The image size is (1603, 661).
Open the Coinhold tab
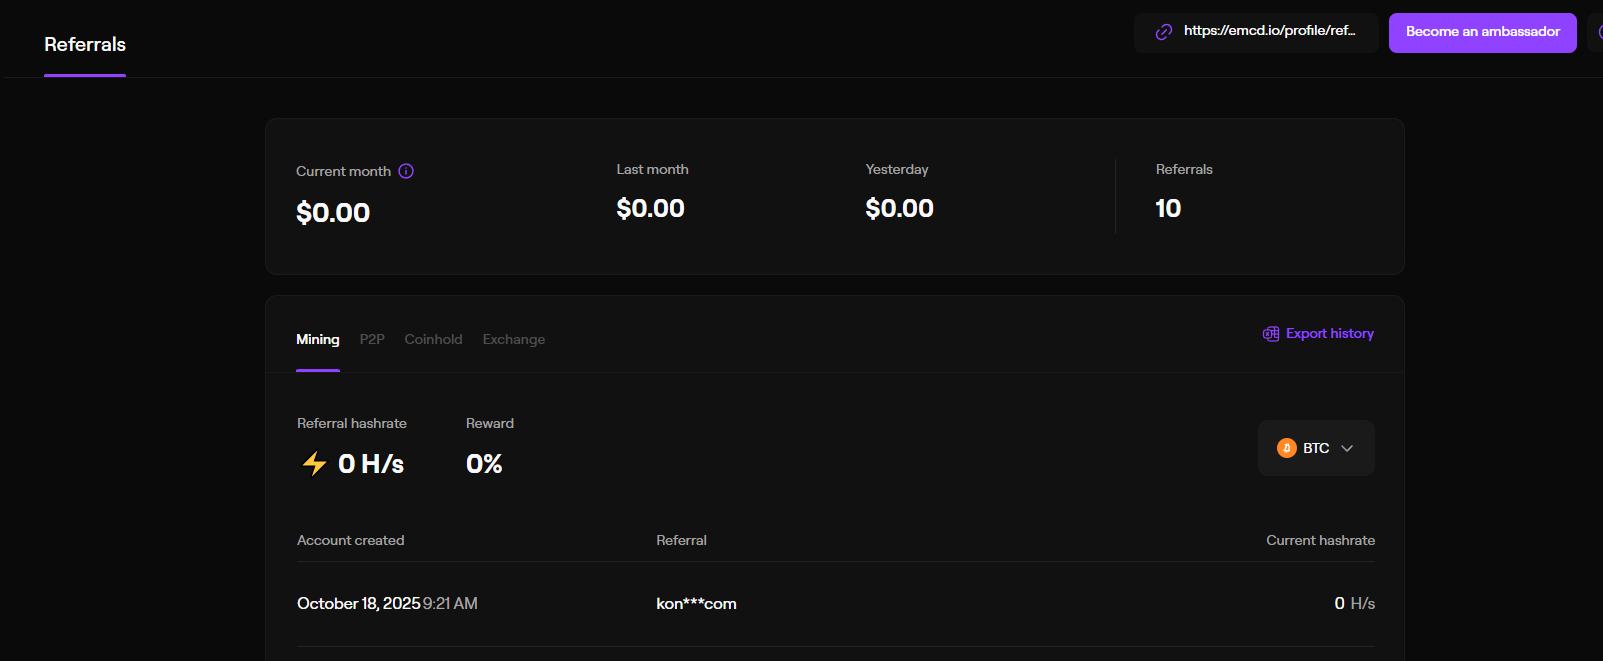(x=433, y=340)
